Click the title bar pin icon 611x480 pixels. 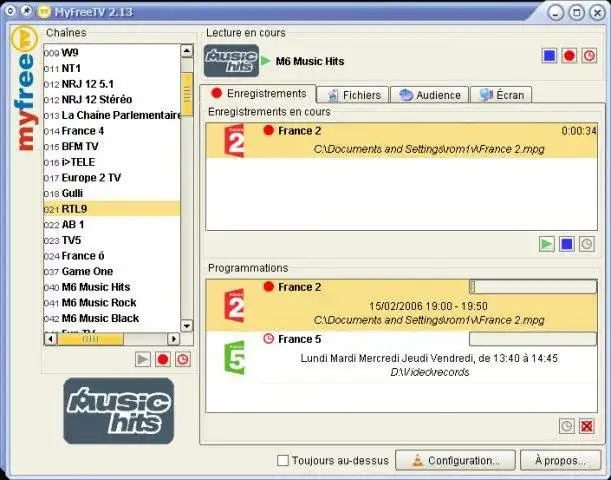26,11
